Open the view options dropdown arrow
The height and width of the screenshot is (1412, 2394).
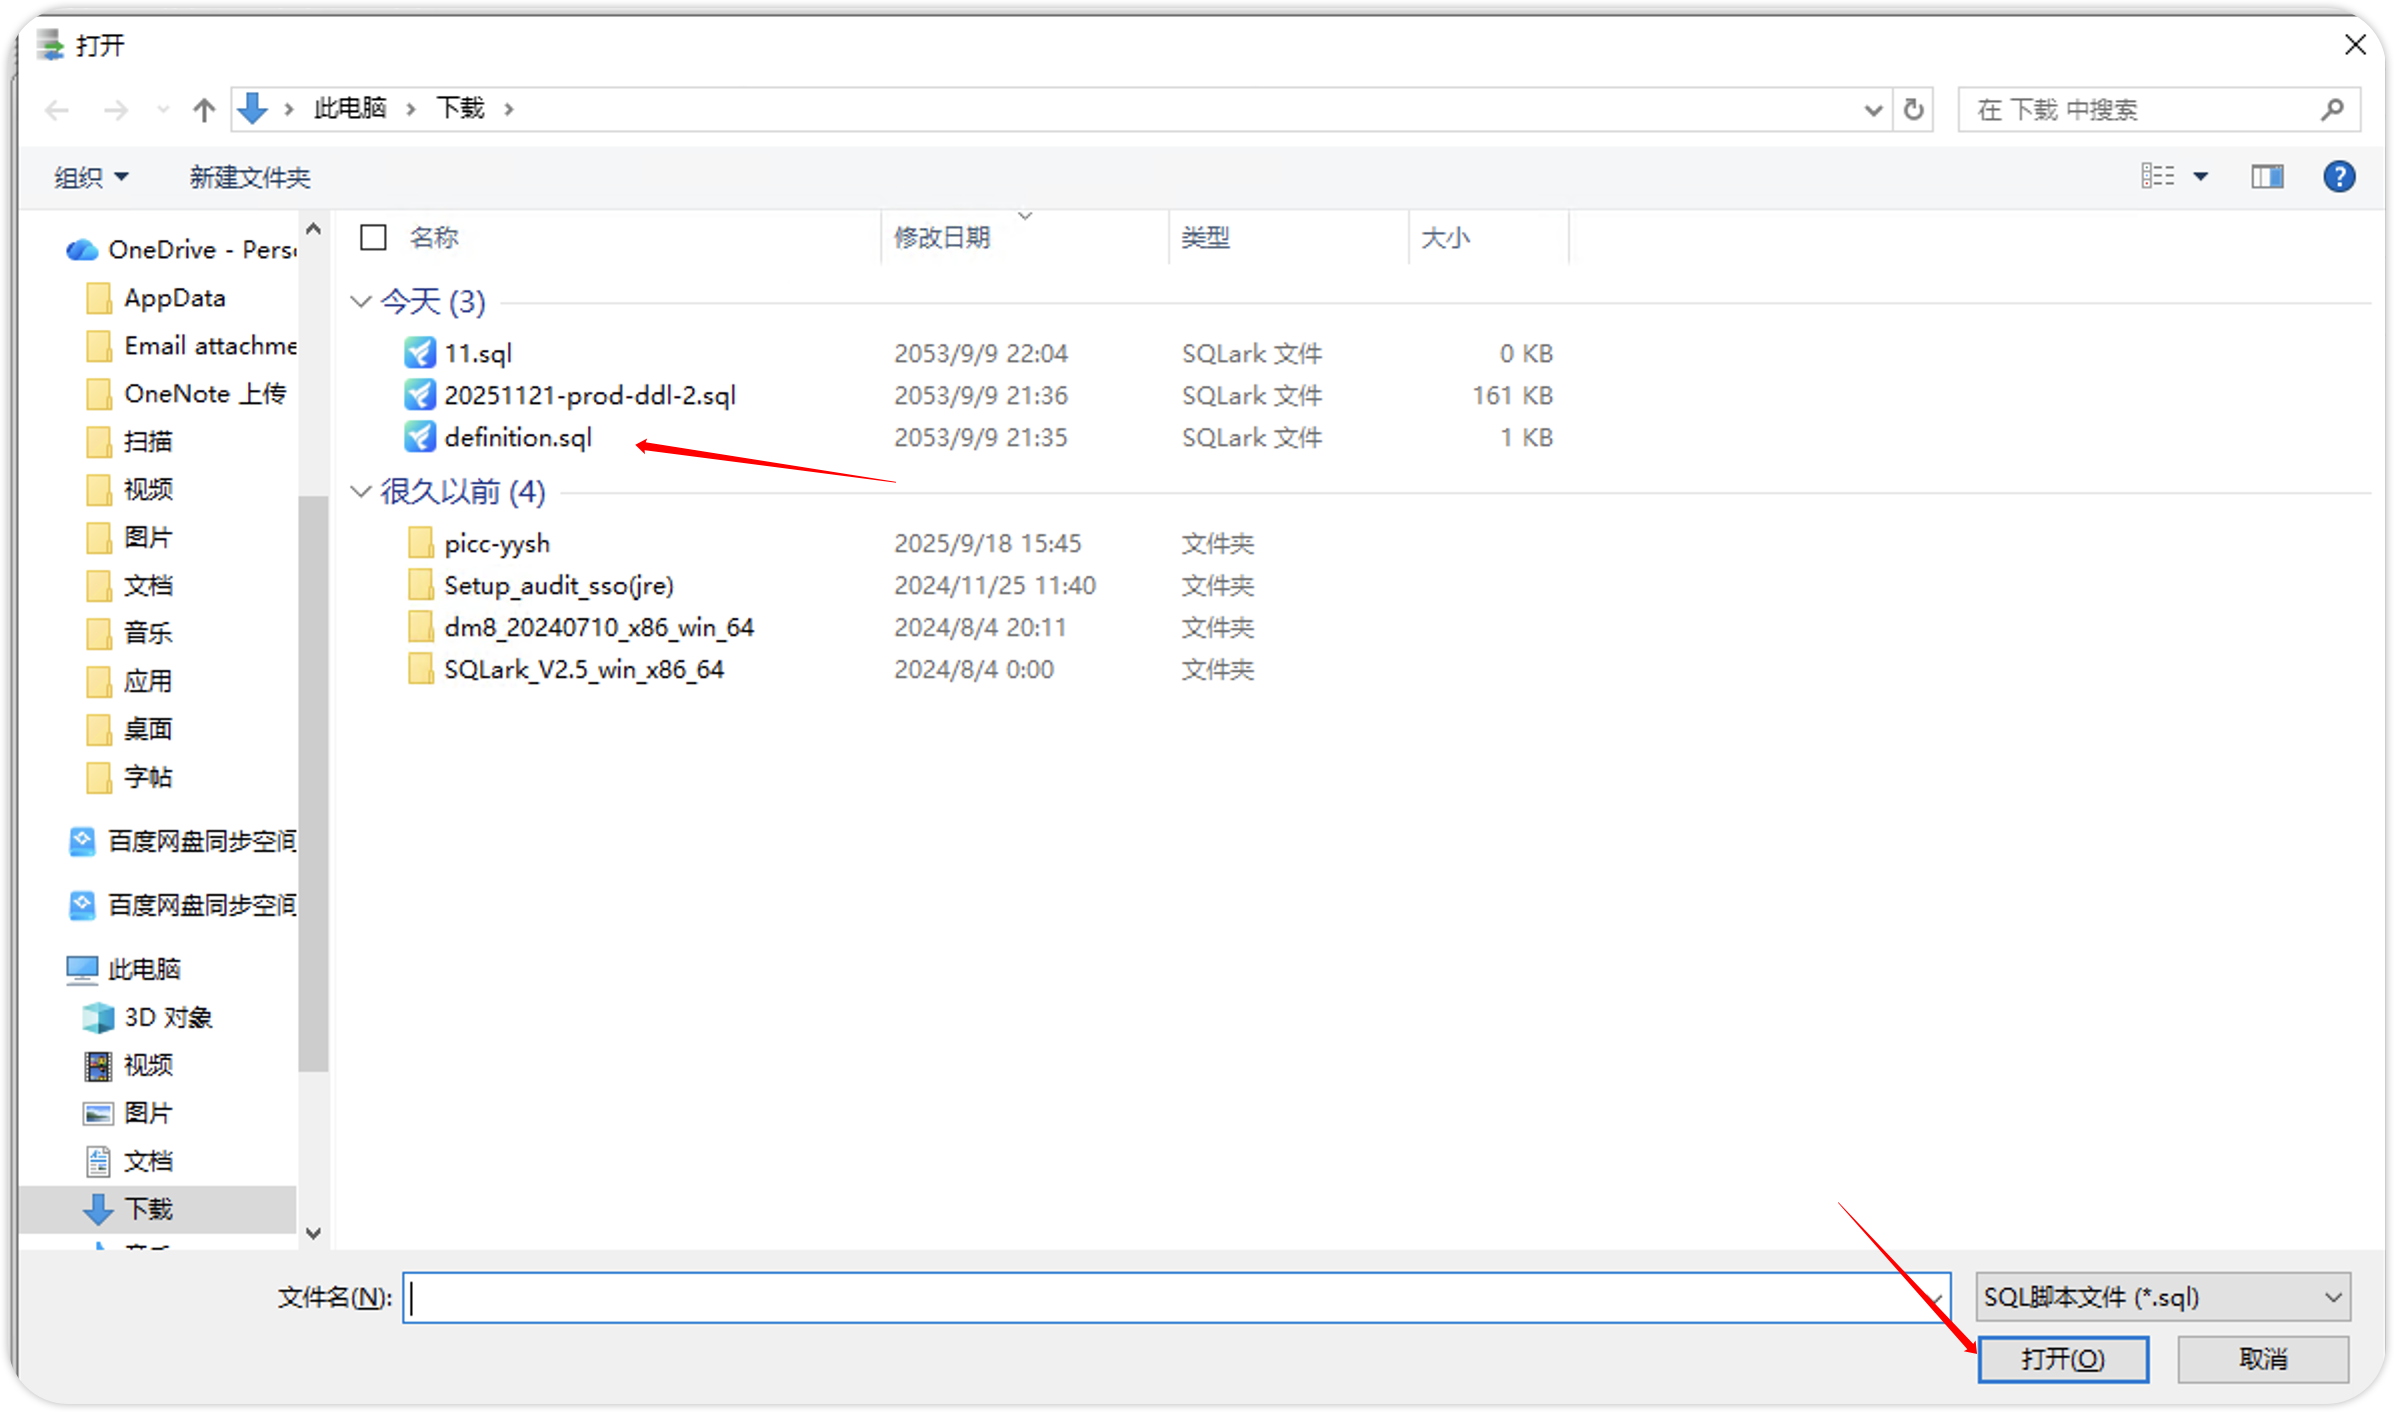(x=2201, y=177)
